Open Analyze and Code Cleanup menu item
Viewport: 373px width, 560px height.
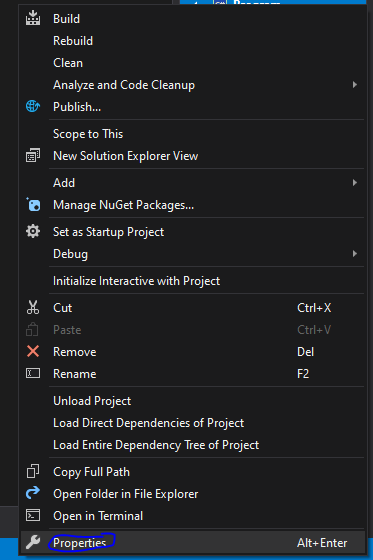pyautogui.click(x=192, y=85)
